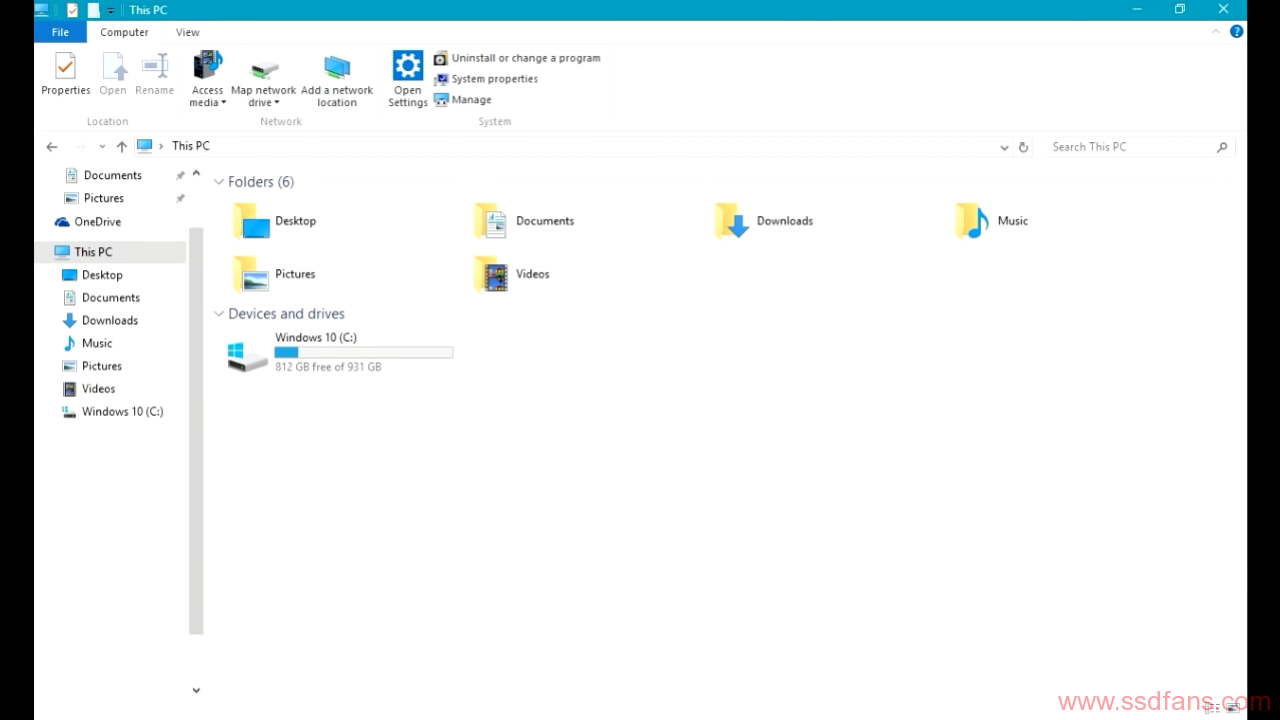Click the pin icon beside pinned Pictures

pos(180,198)
